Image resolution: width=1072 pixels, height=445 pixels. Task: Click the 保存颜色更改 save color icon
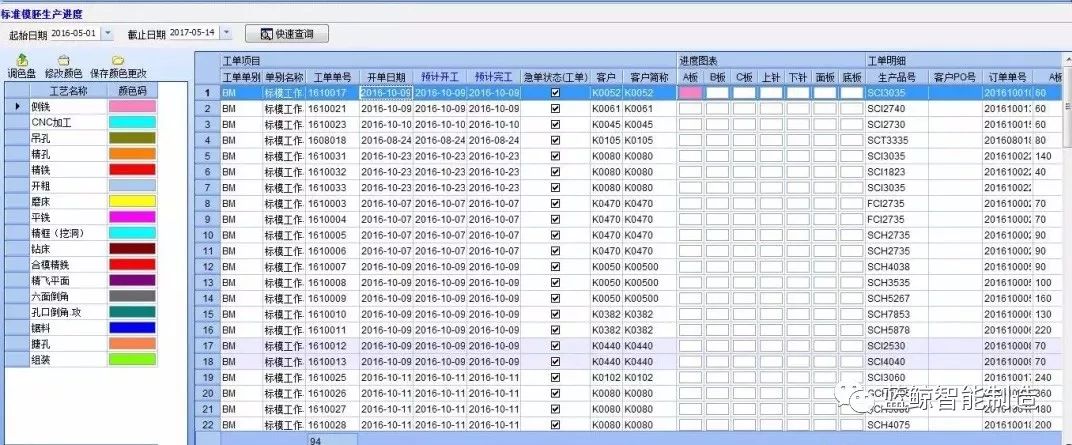pyautogui.click(x=118, y=61)
